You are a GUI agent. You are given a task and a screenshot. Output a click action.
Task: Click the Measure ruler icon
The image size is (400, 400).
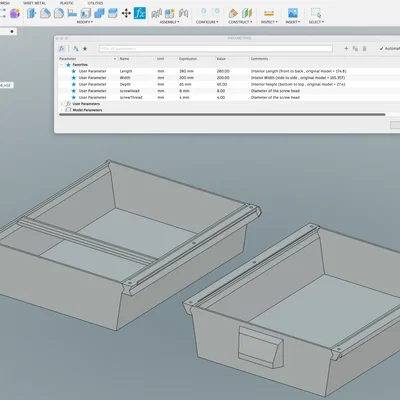coord(269,13)
